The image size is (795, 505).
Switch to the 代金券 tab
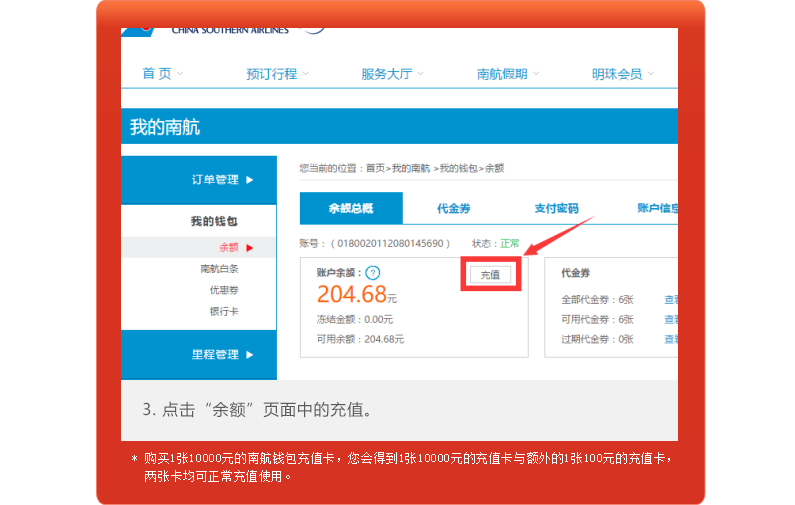[453, 208]
